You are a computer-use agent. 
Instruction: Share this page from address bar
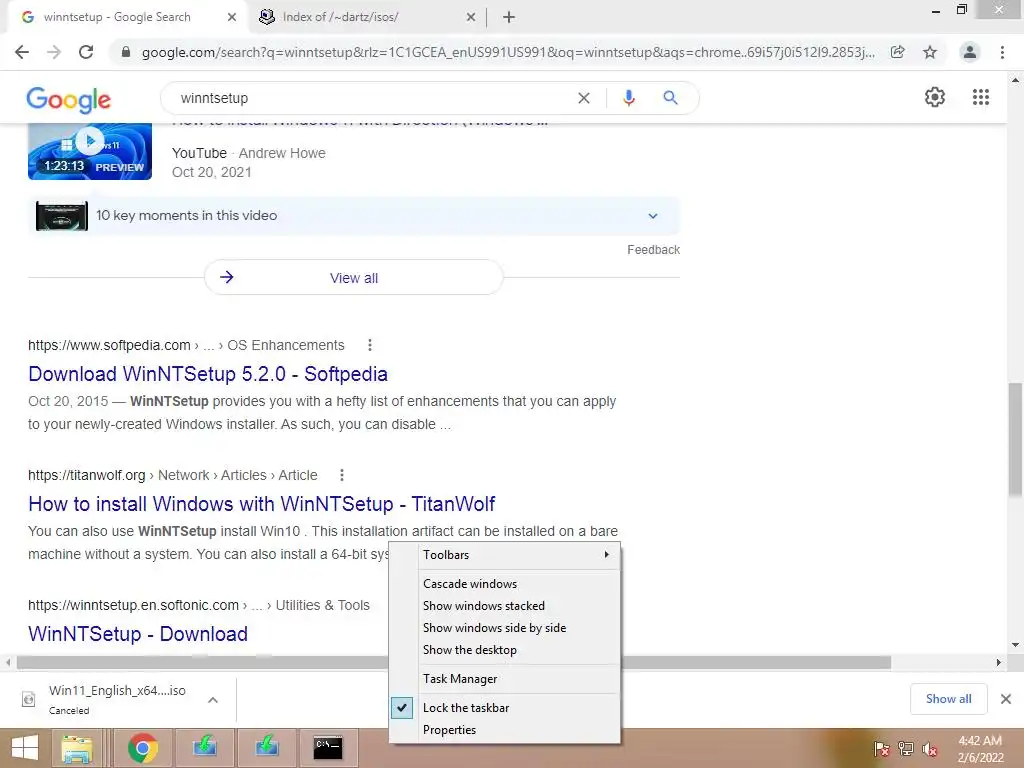(x=898, y=52)
